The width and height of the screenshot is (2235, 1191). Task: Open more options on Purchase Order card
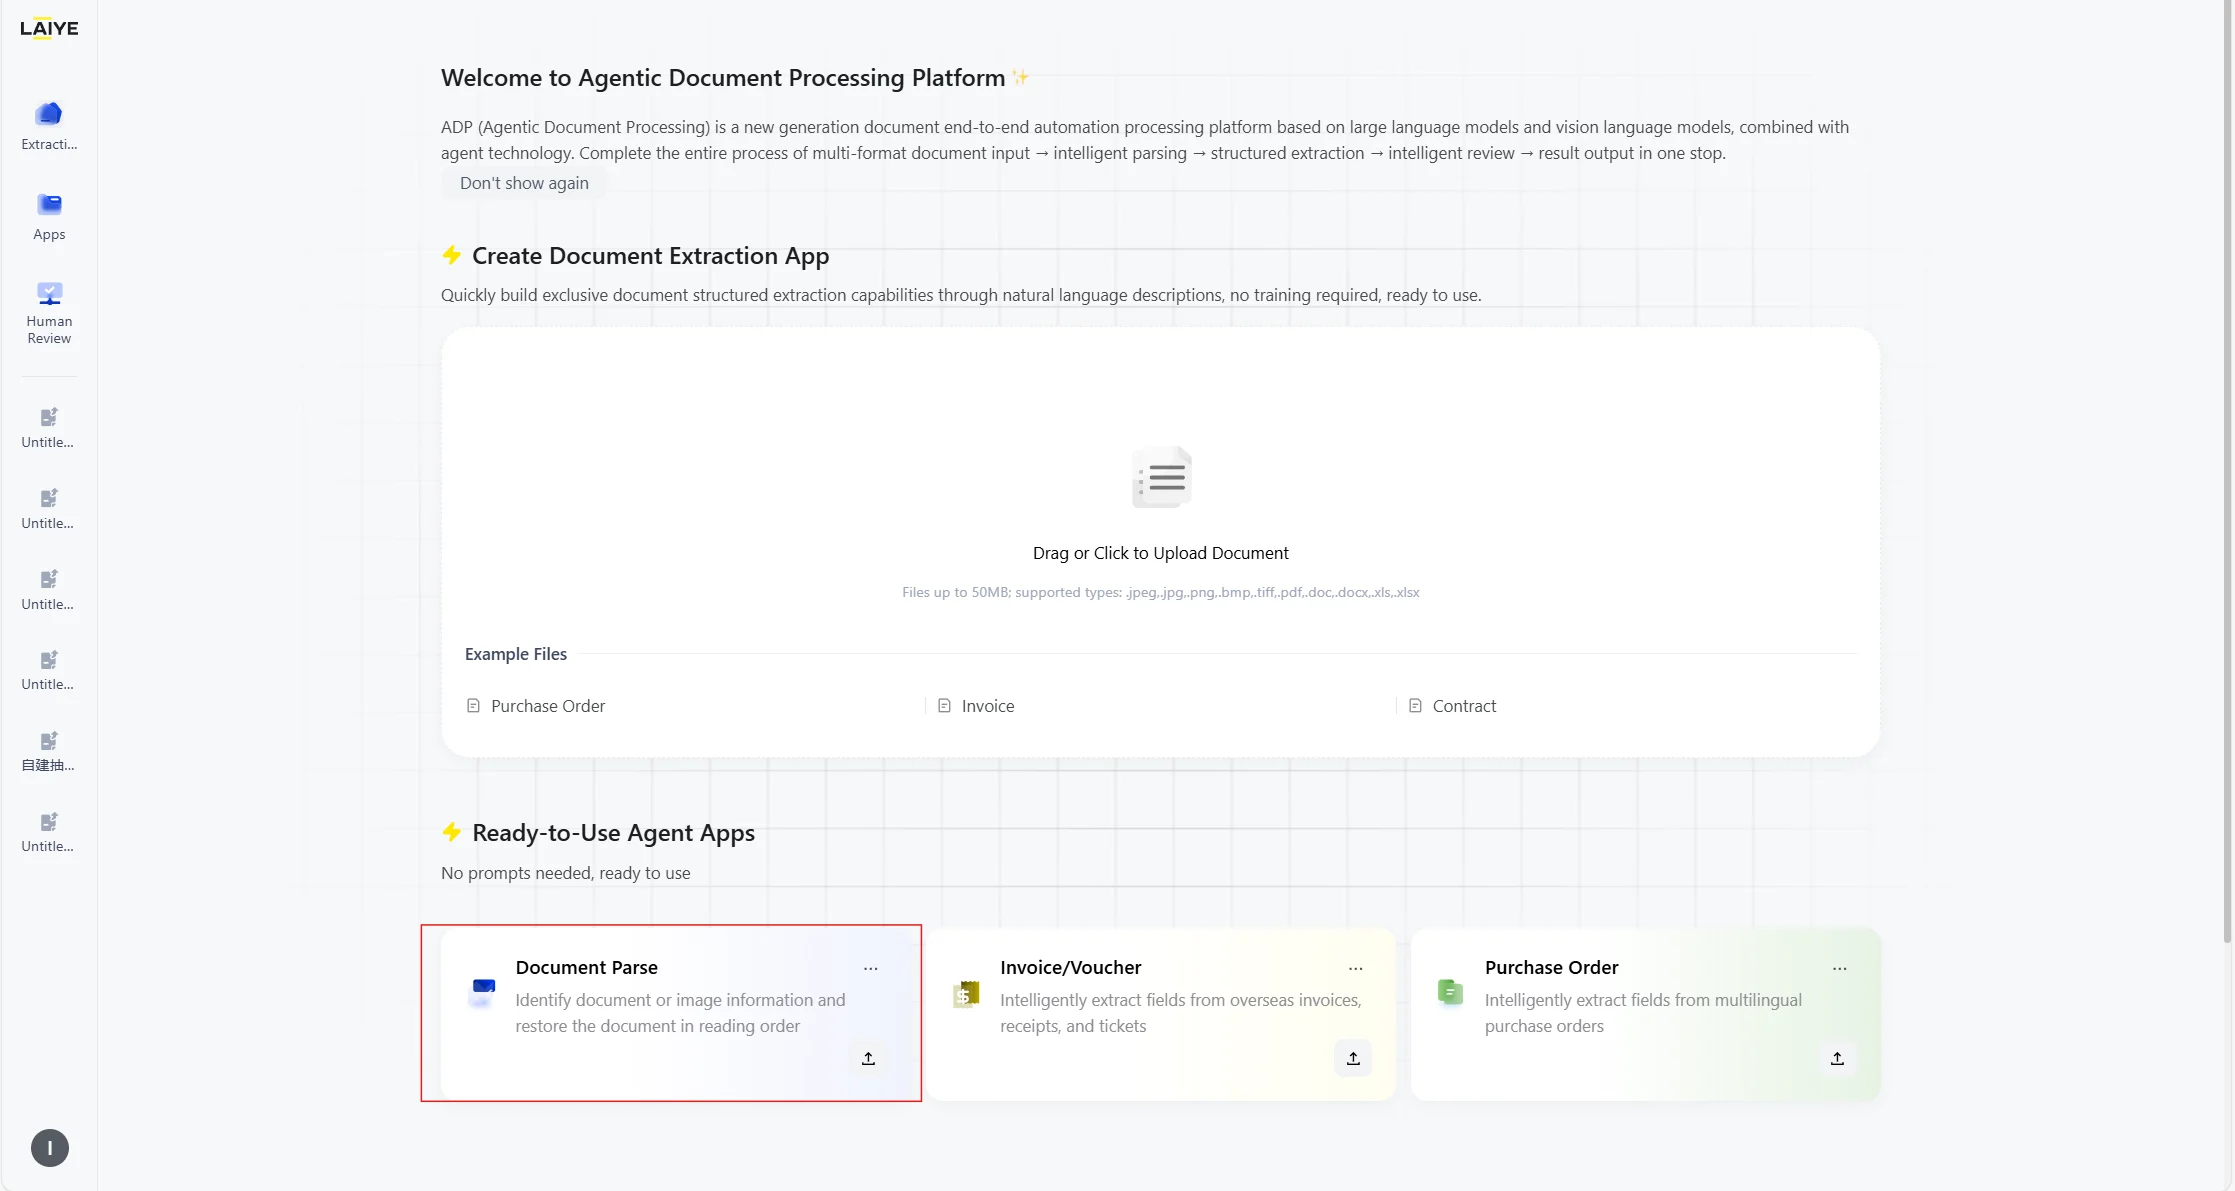coord(1840,968)
